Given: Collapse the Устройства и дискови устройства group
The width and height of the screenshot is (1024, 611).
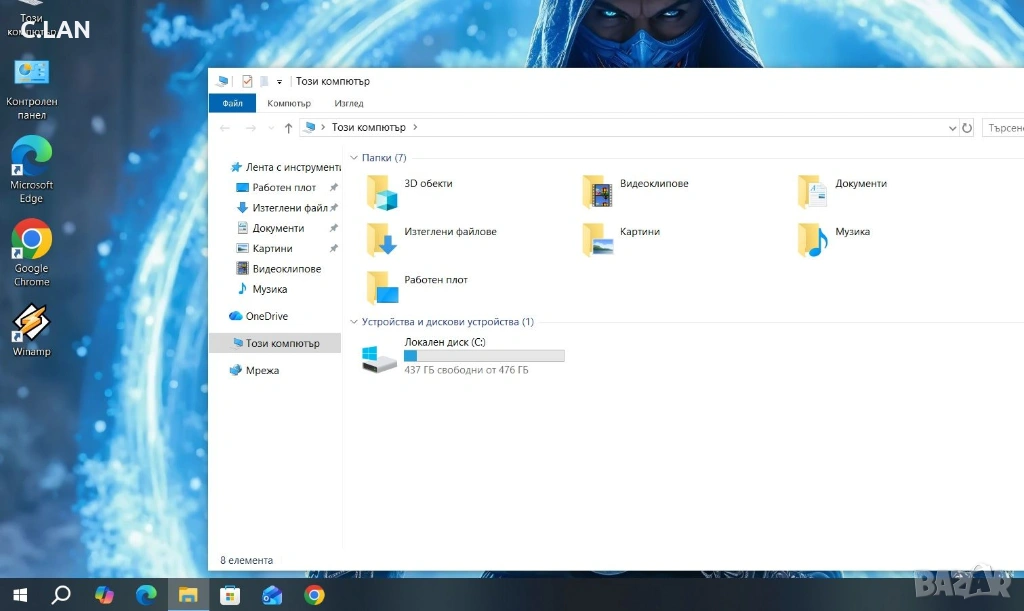Looking at the screenshot, I should (x=354, y=322).
